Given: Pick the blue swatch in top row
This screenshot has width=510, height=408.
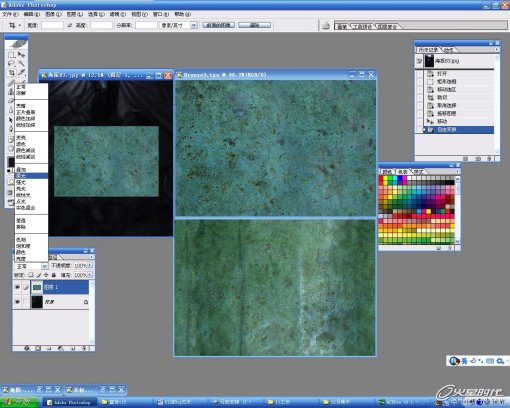Looking at the screenshot, I should coord(399,178).
